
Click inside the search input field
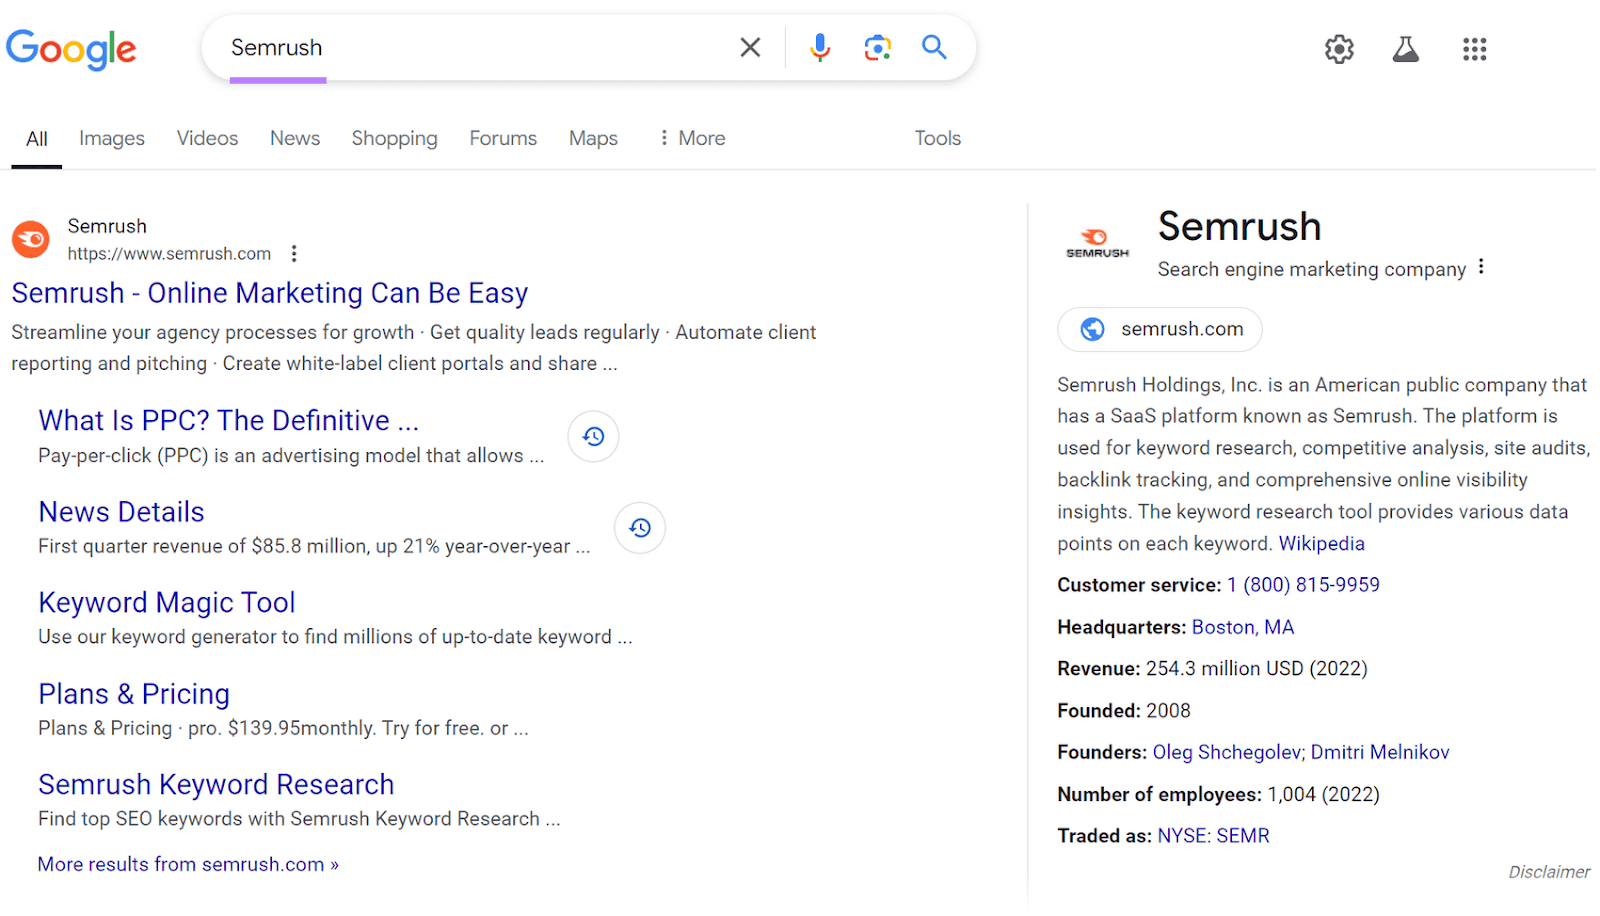click(450, 47)
